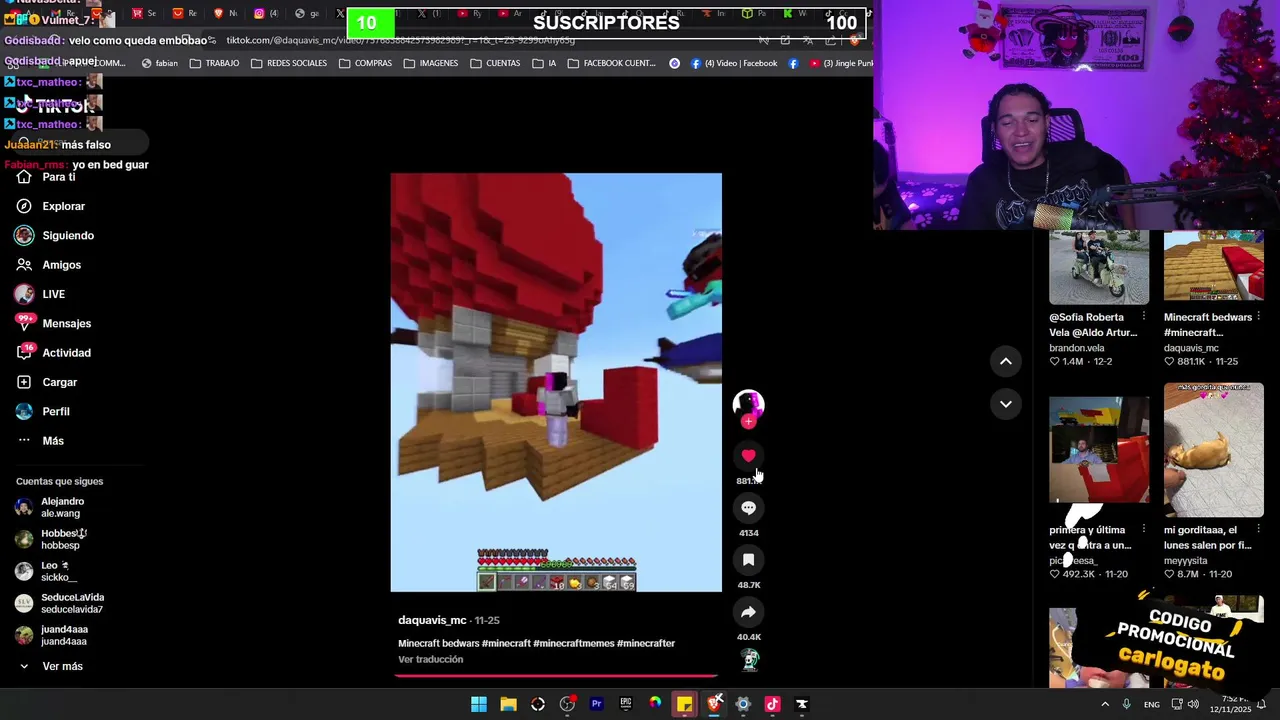The image size is (1280, 720).
Task: Expand followed accounts with Ver más
Action: tap(50, 666)
